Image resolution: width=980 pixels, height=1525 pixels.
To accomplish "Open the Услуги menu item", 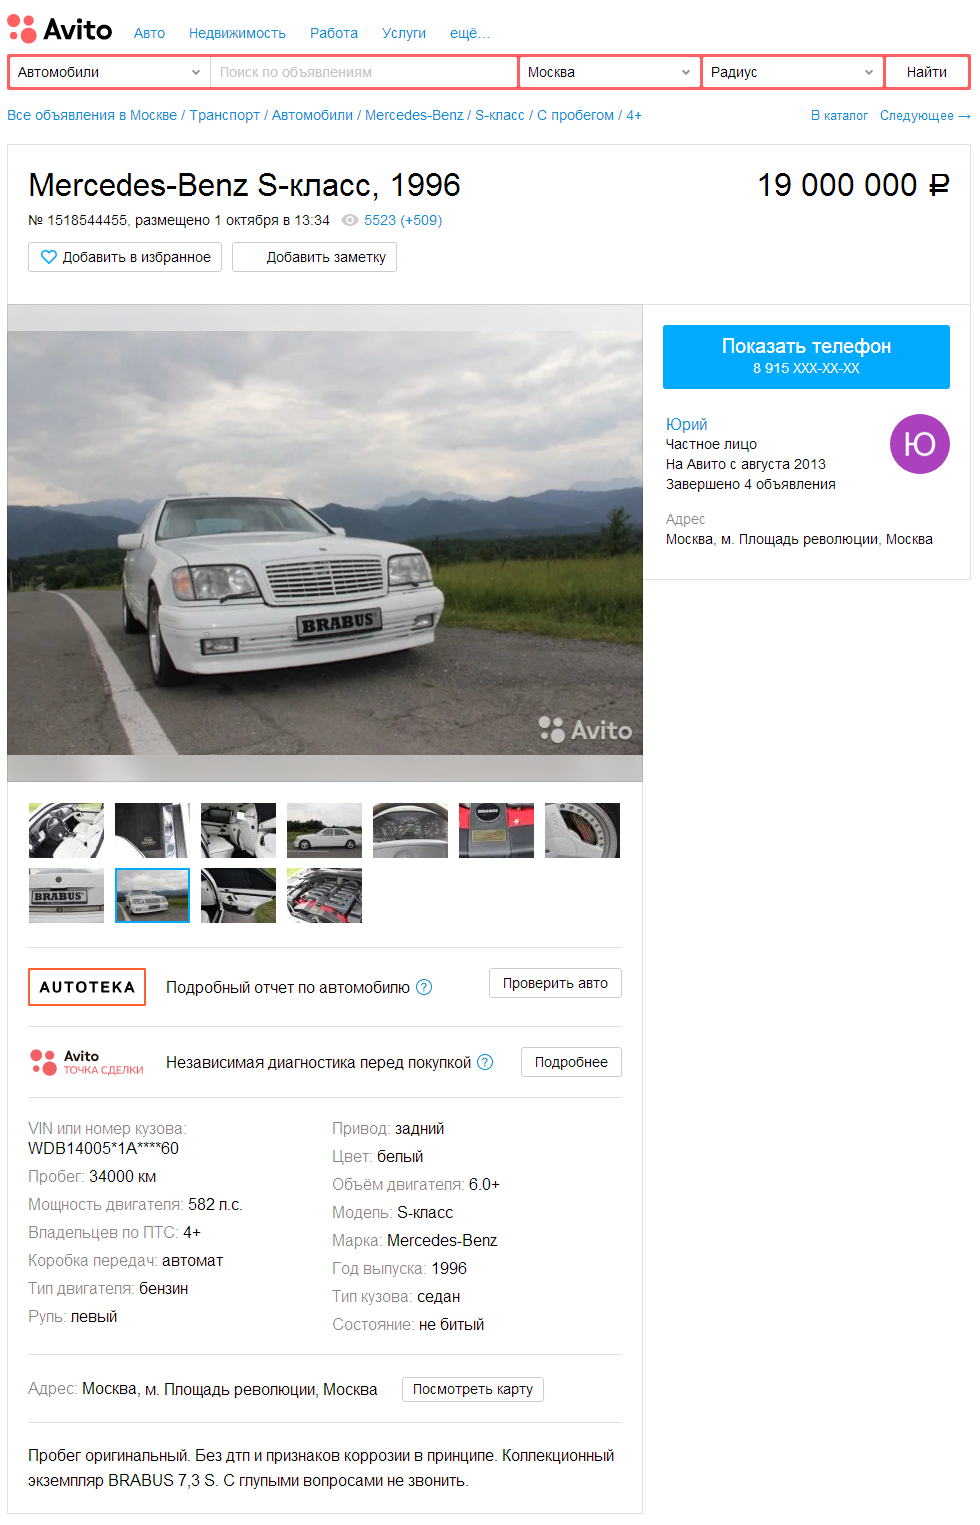I will 404,33.
